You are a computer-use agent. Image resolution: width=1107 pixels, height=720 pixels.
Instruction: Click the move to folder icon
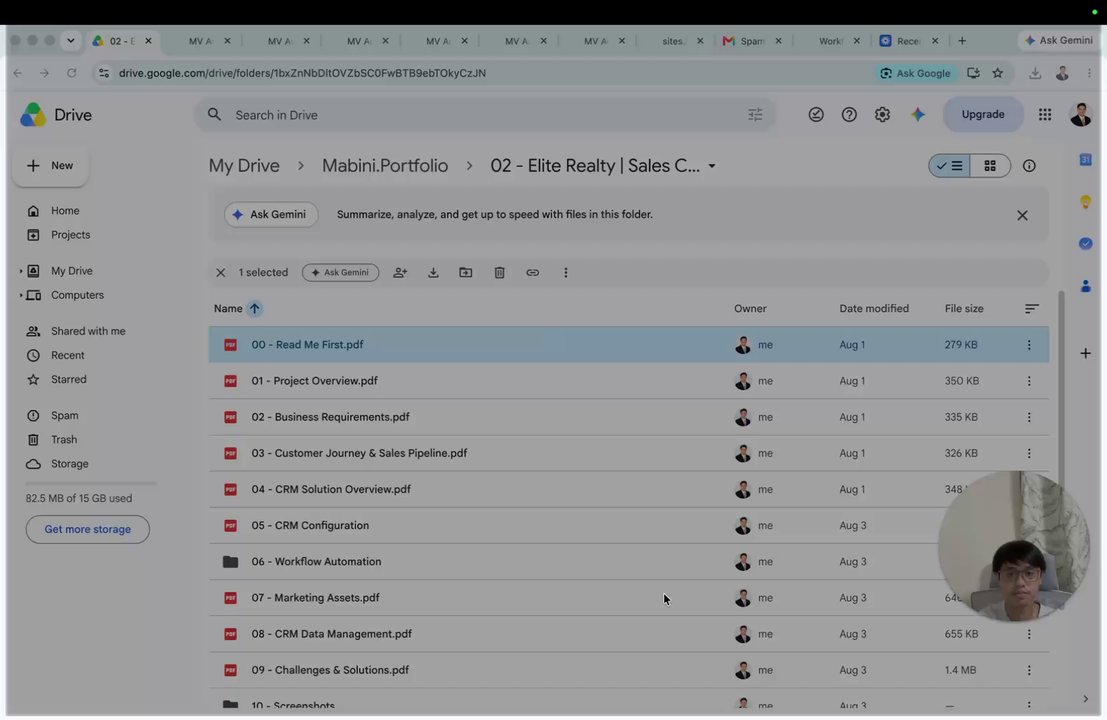[x=465, y=272]
